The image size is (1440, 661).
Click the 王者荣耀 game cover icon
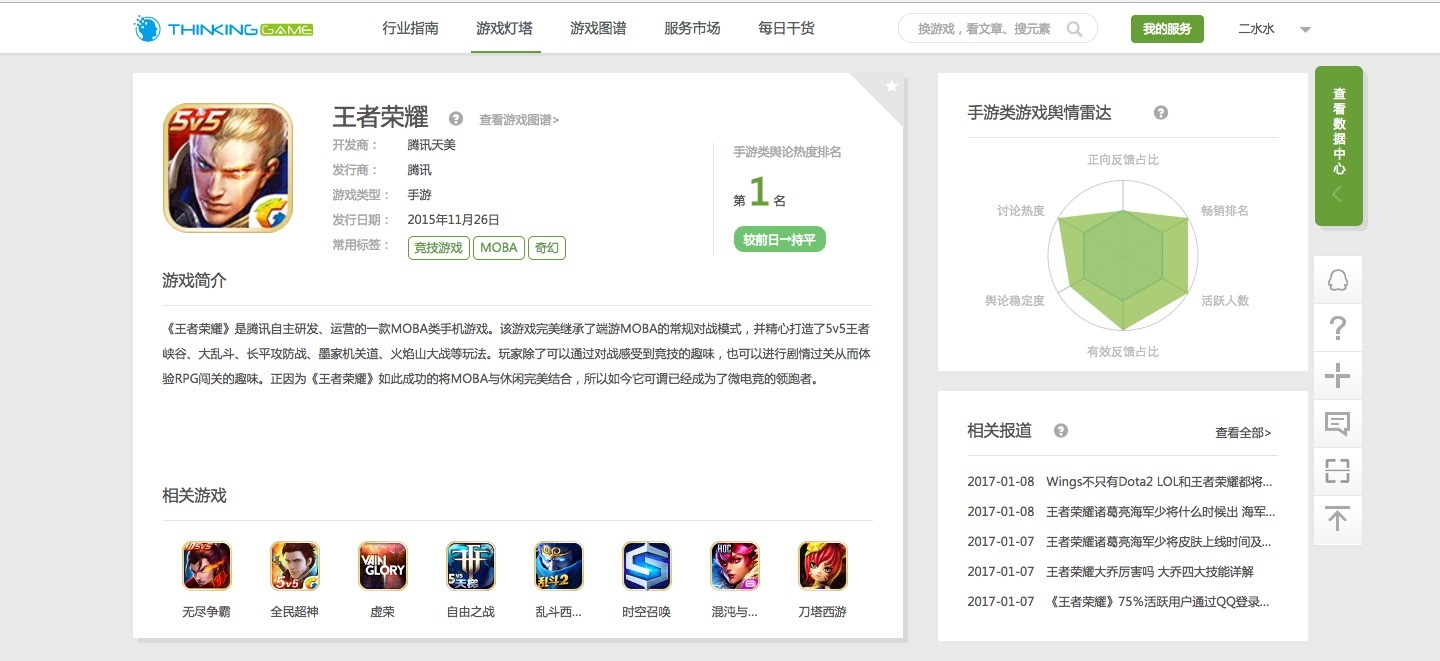(228, 168)
